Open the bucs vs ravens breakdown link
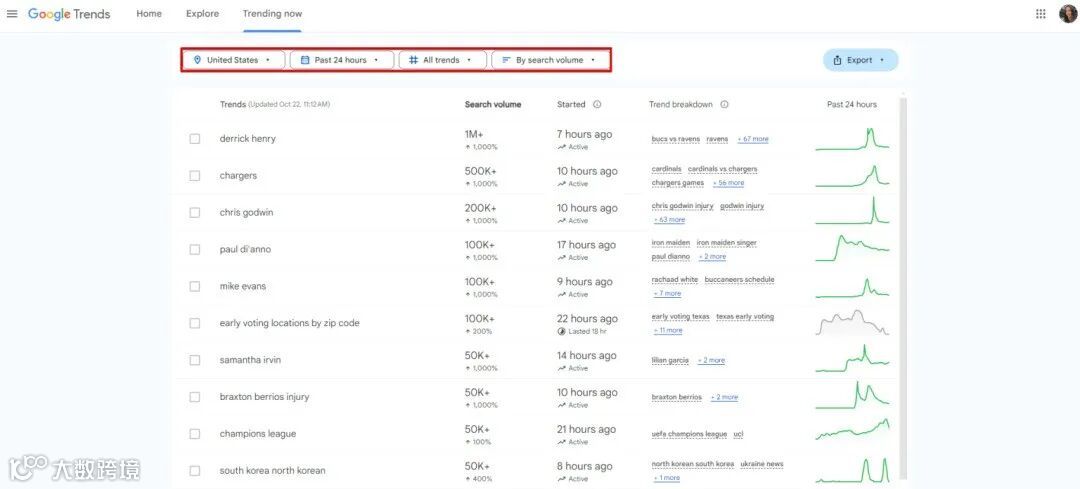Image resolution: width=1080 pixels, height=489 pixels. pos(676,139)
